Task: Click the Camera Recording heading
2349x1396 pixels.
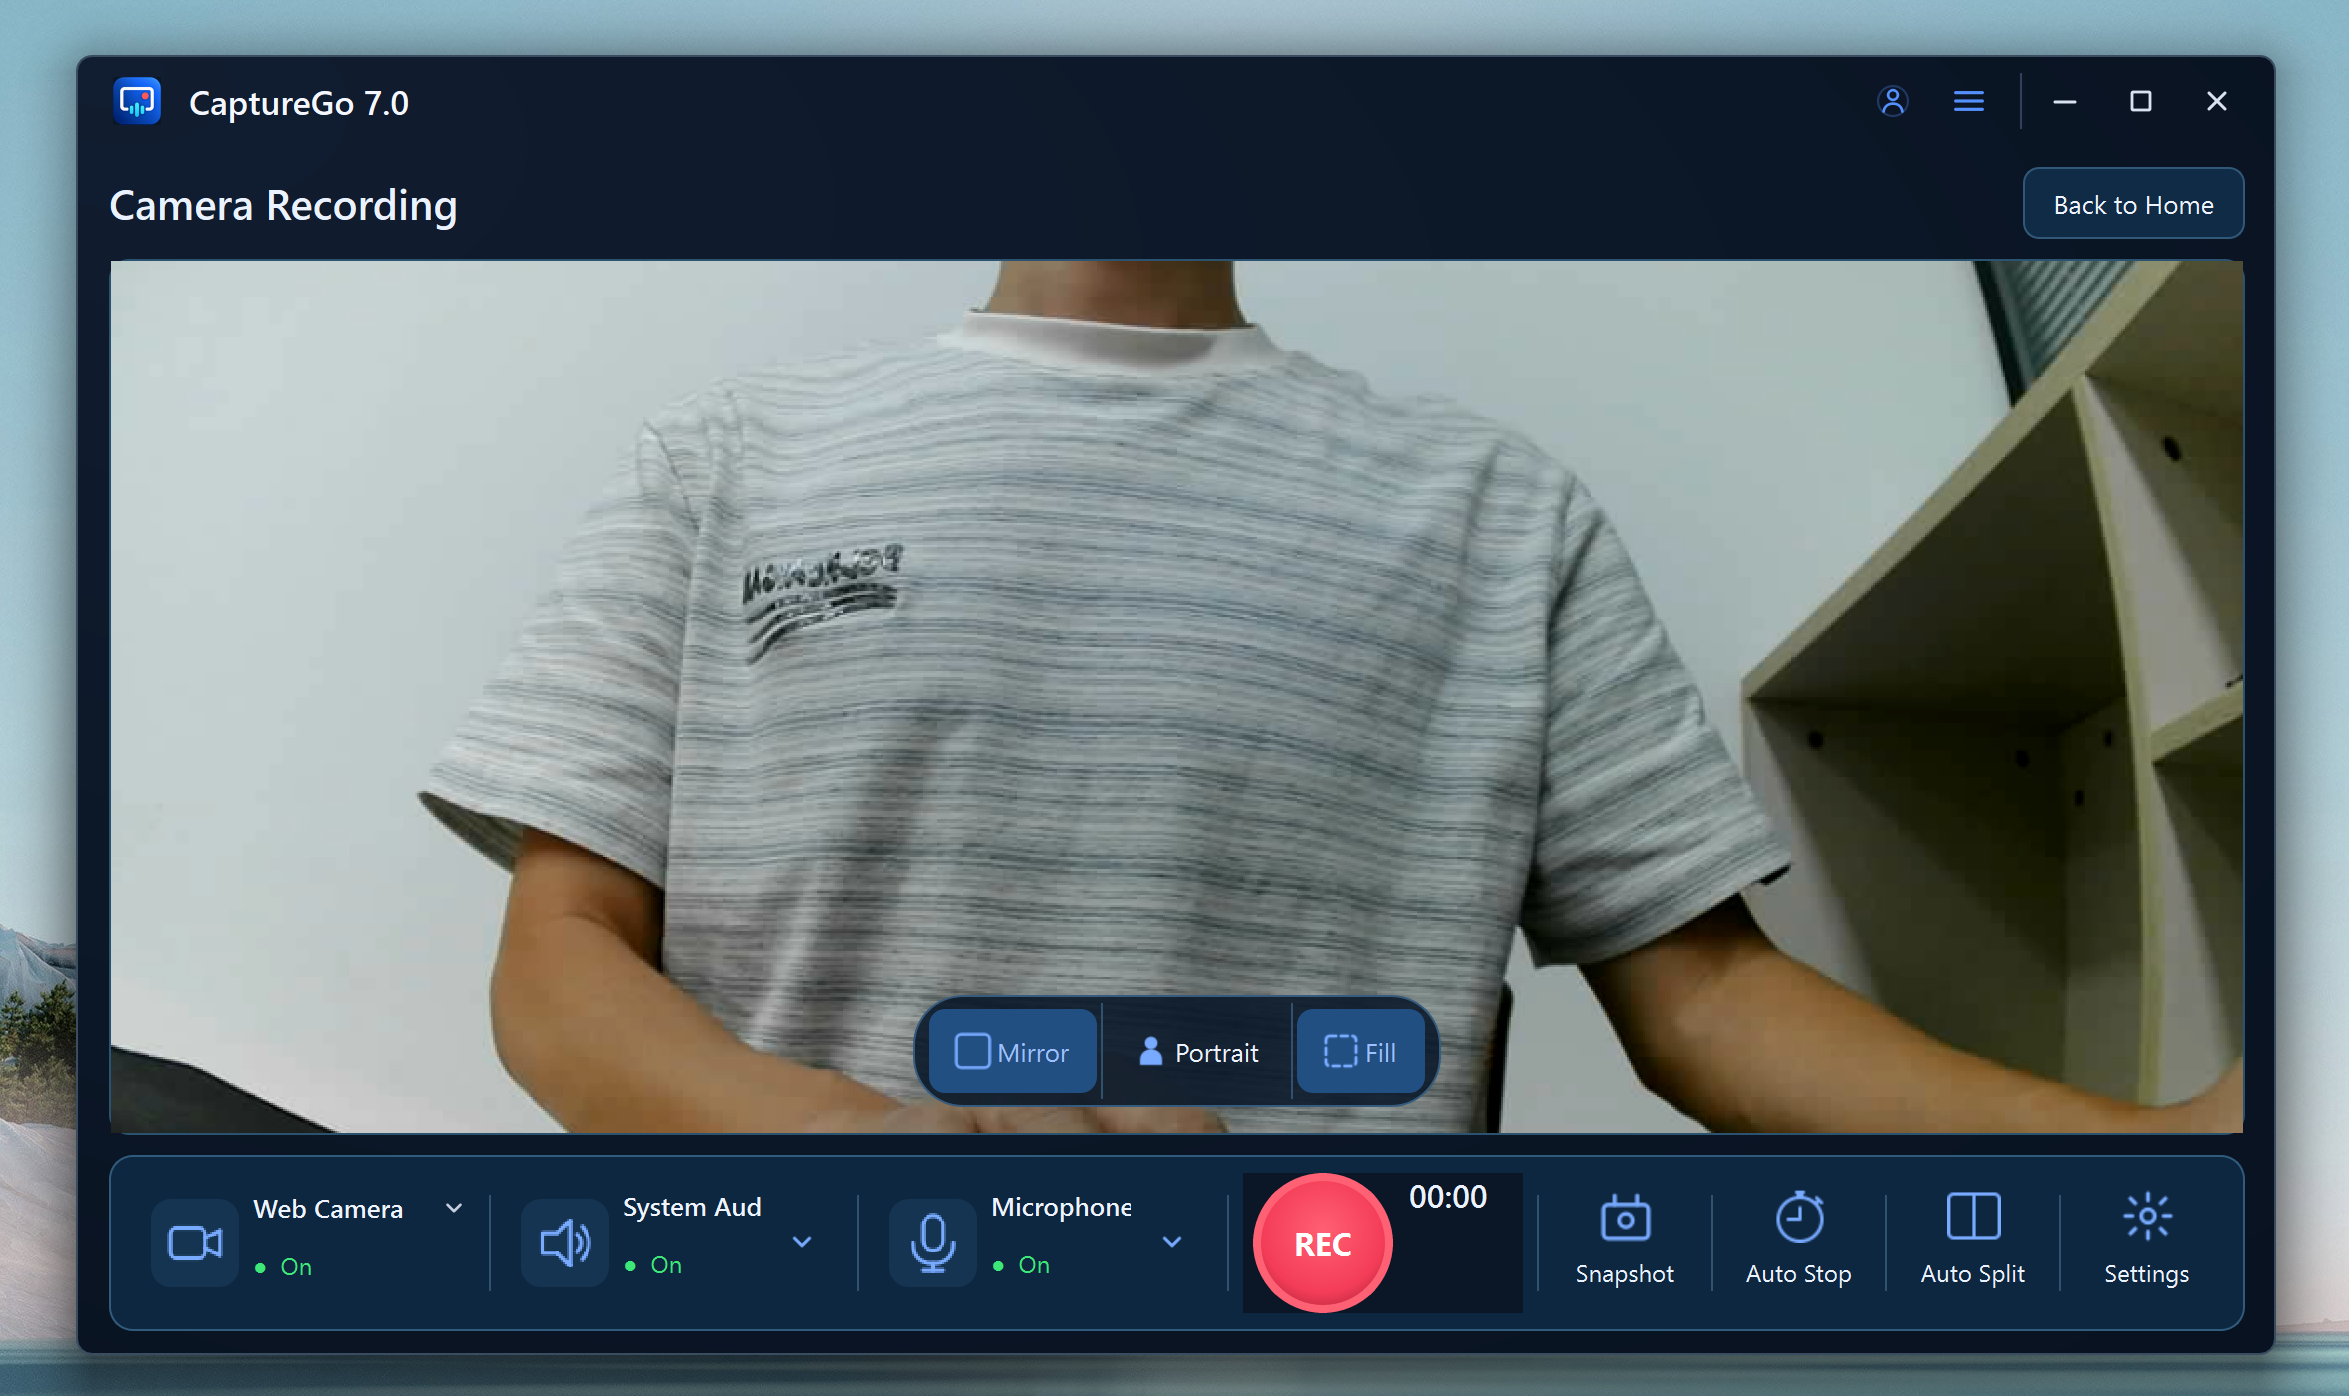Action: [283, 205]
